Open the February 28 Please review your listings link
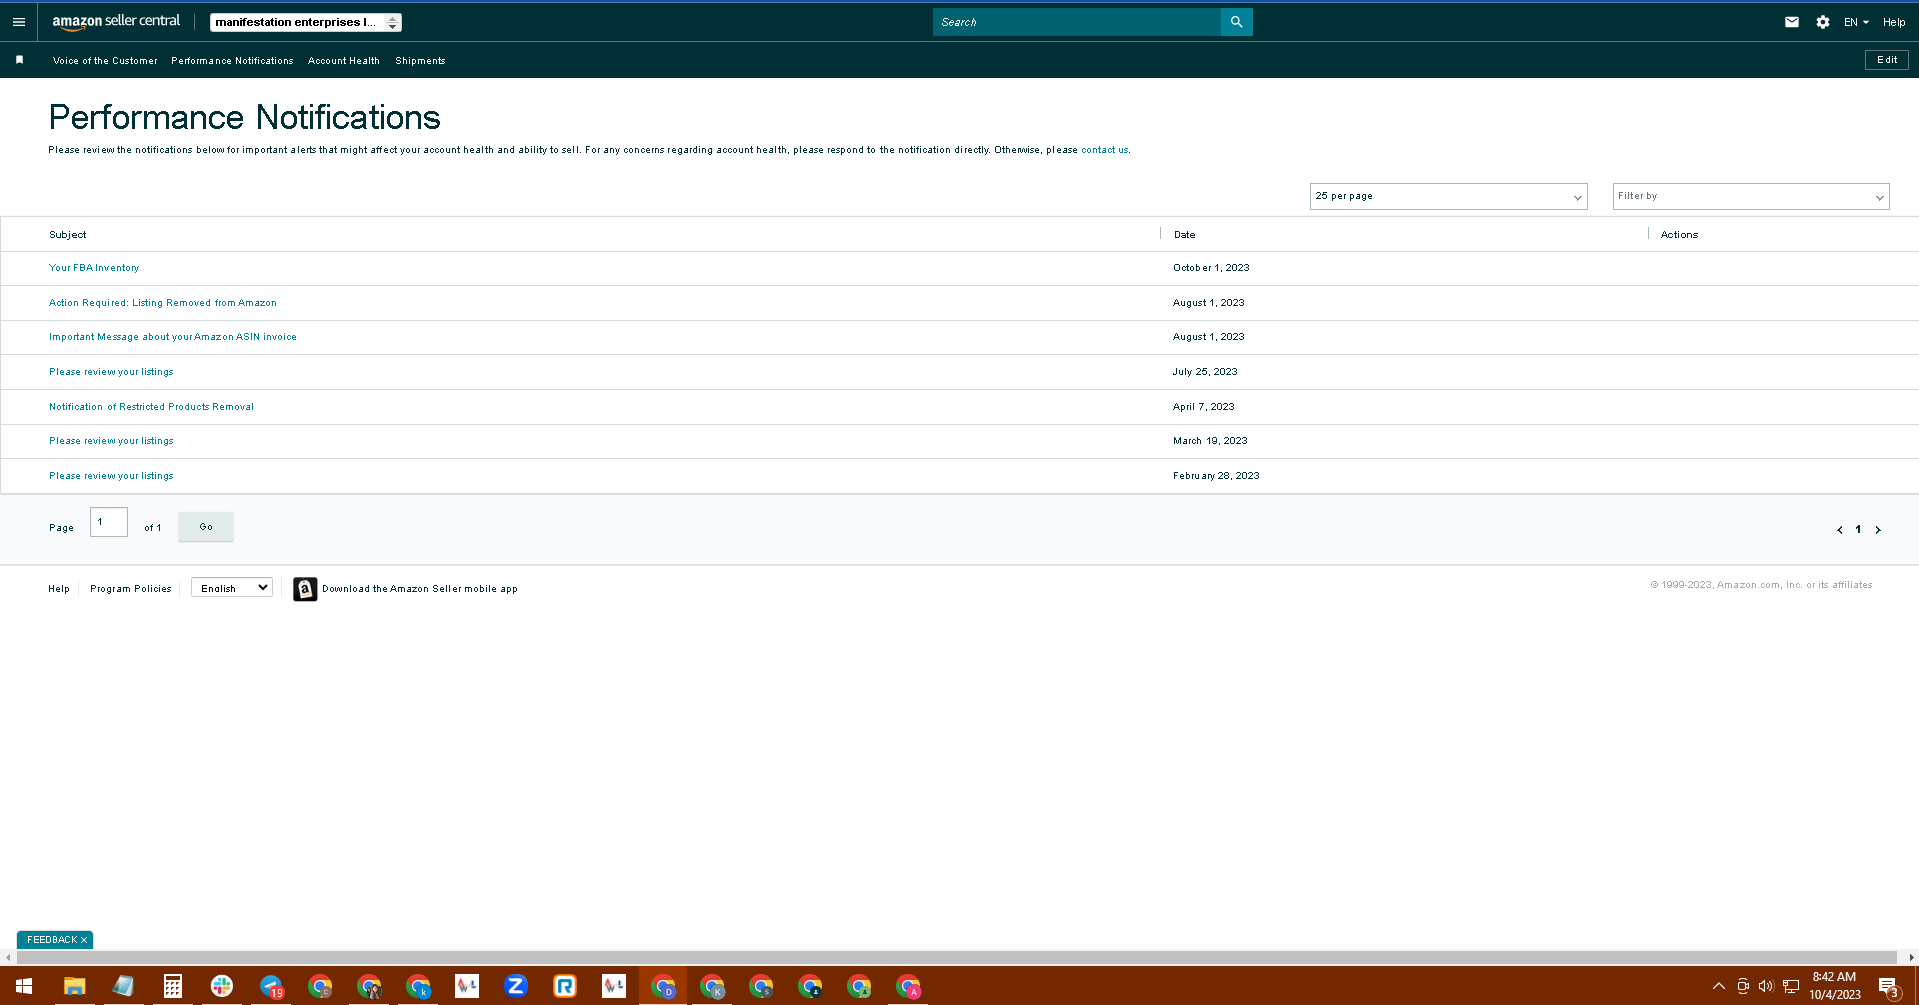 pyautogui.click(x=111, y=476)
